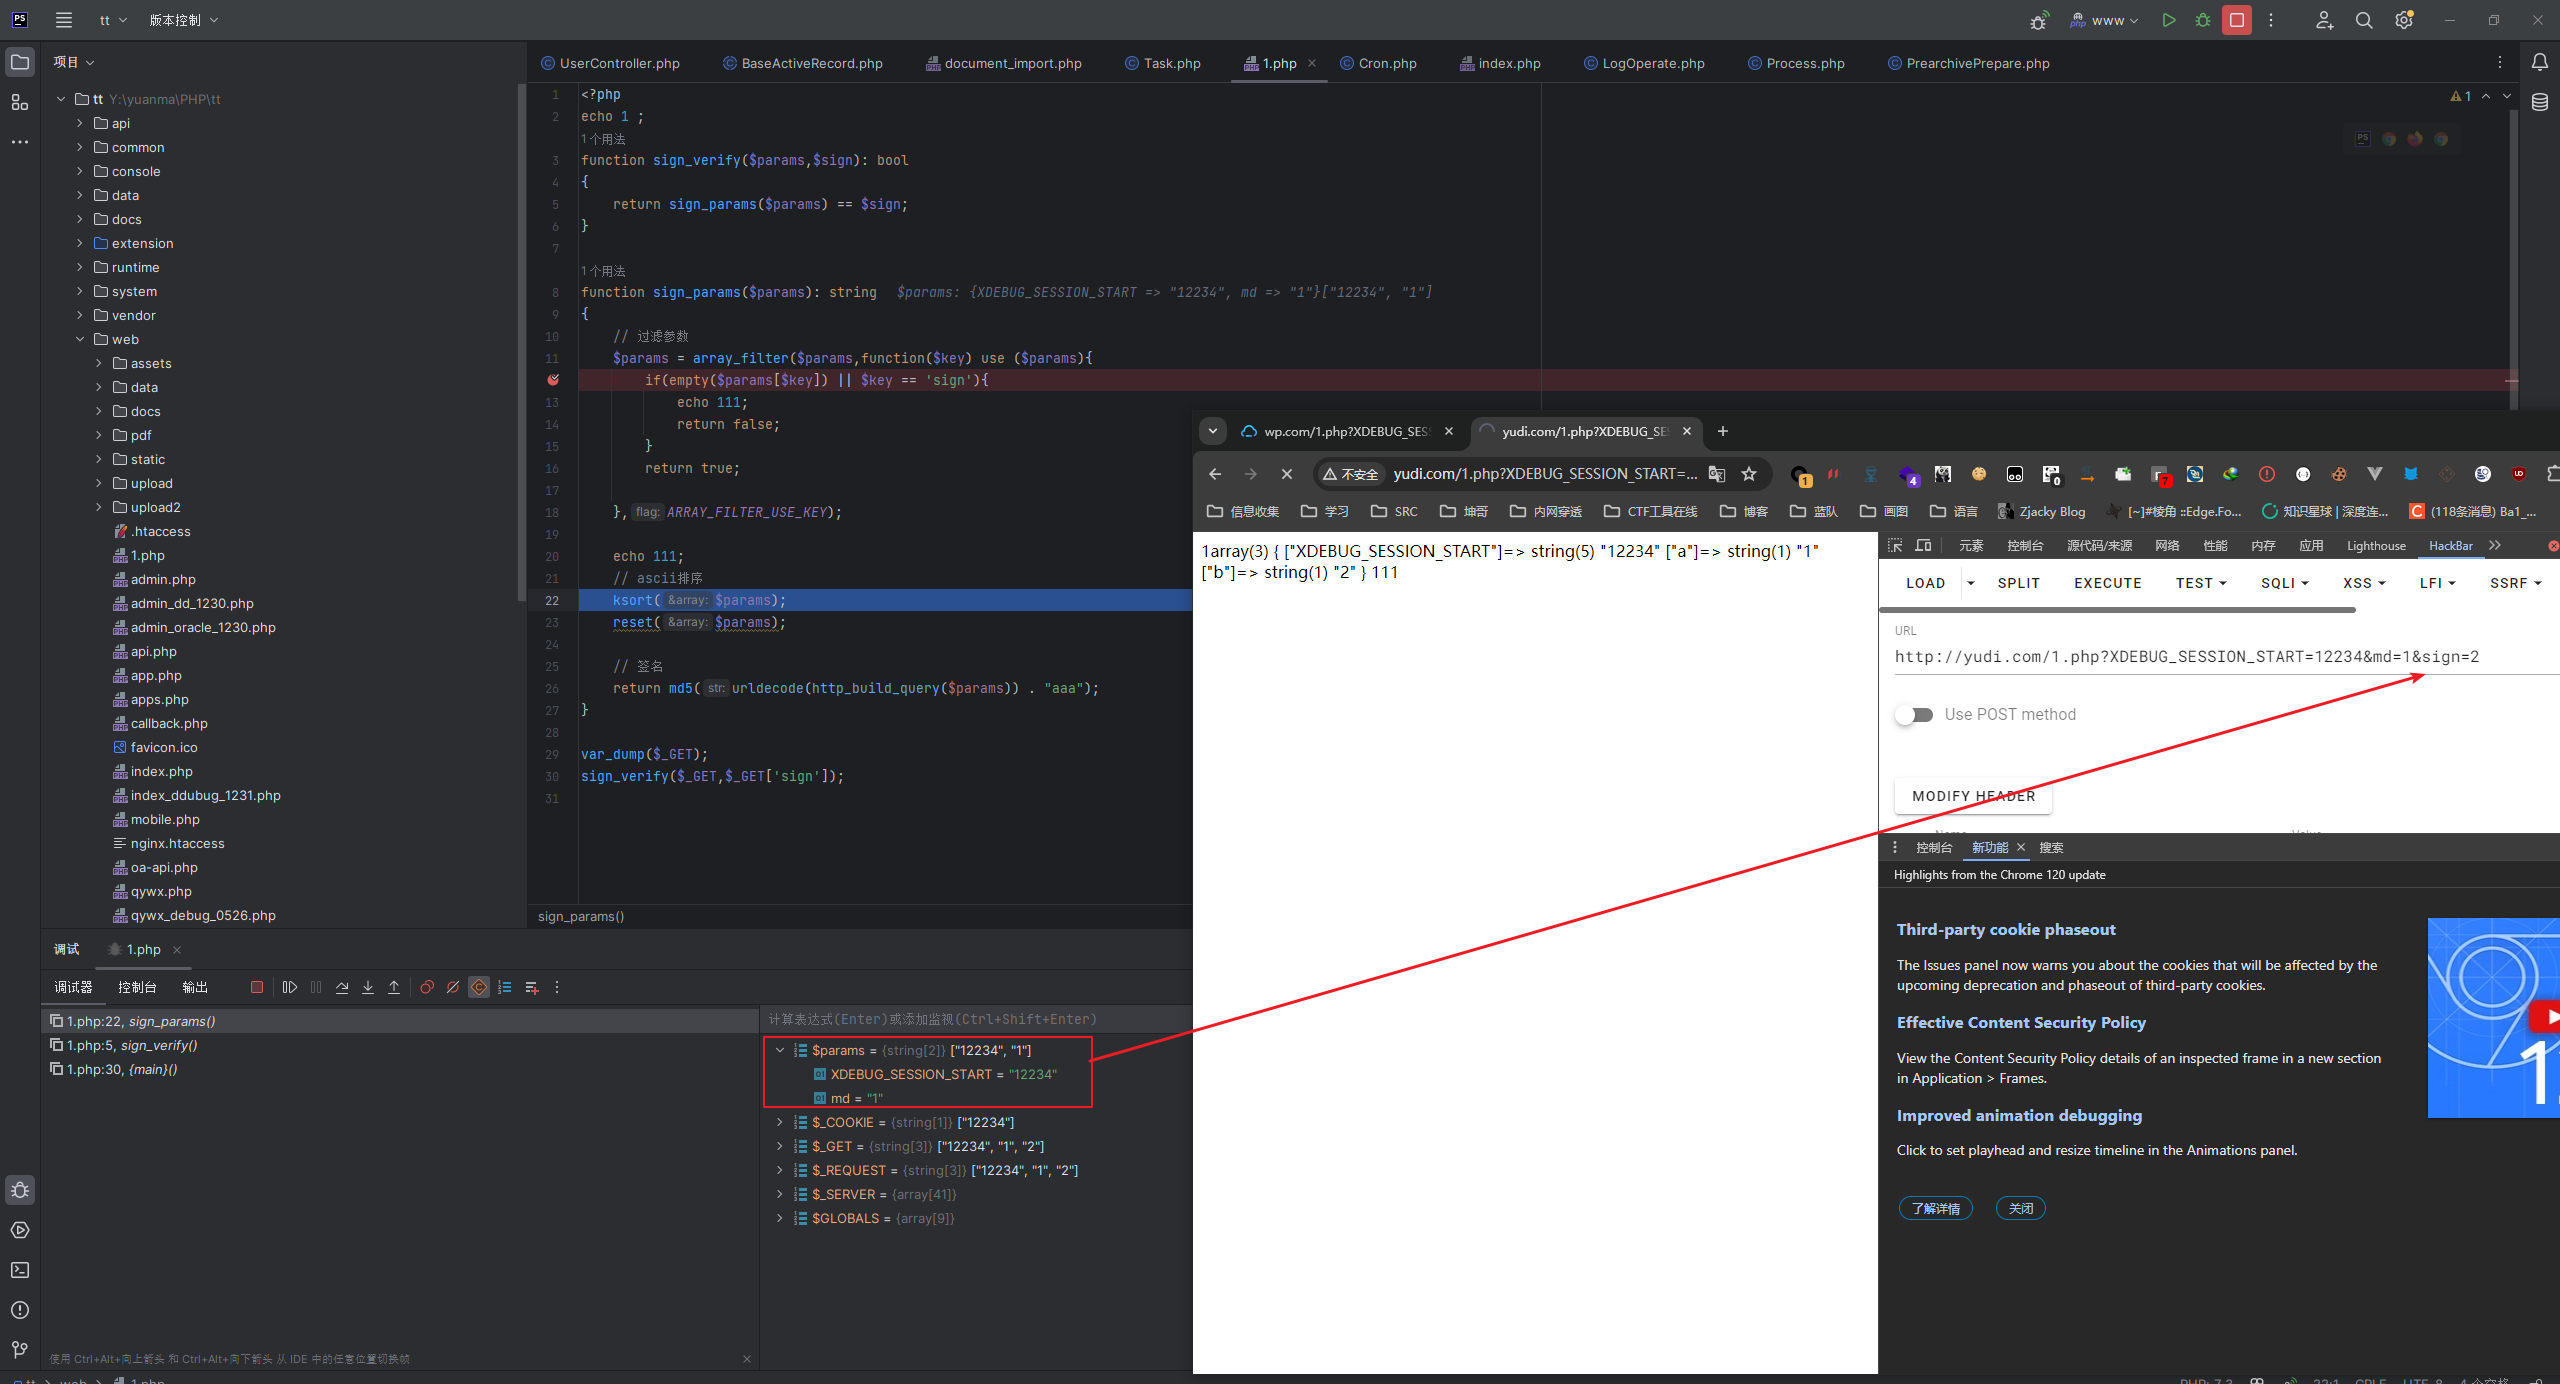
Task: Click the evaluate expression input field
Action: pyautogui.click(x=976, y=1019)
